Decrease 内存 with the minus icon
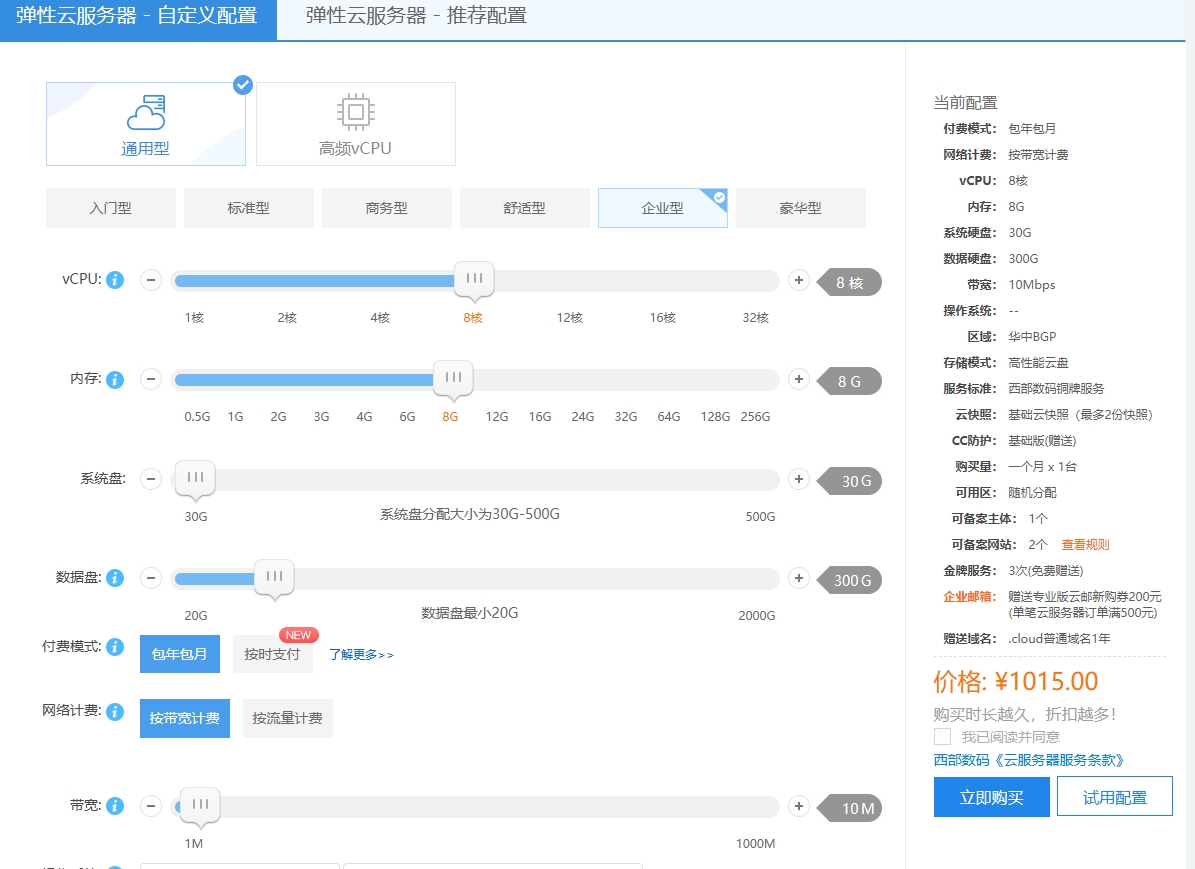The width and height of the screenshot is (1195, 869). (151, 379)
